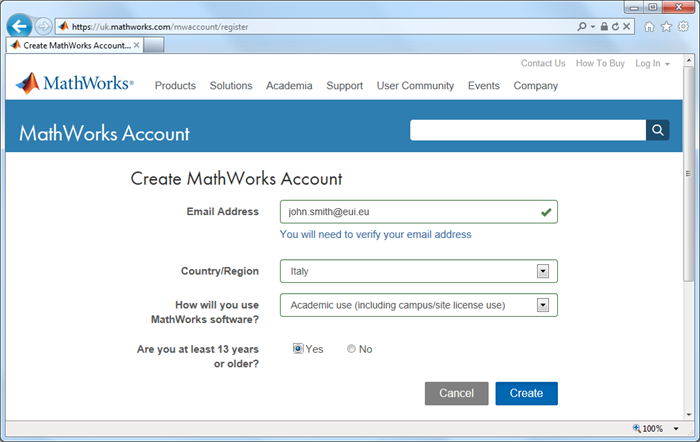Open browser Home page icon
This screenshot has height=442, width=700.
(649, 27)
